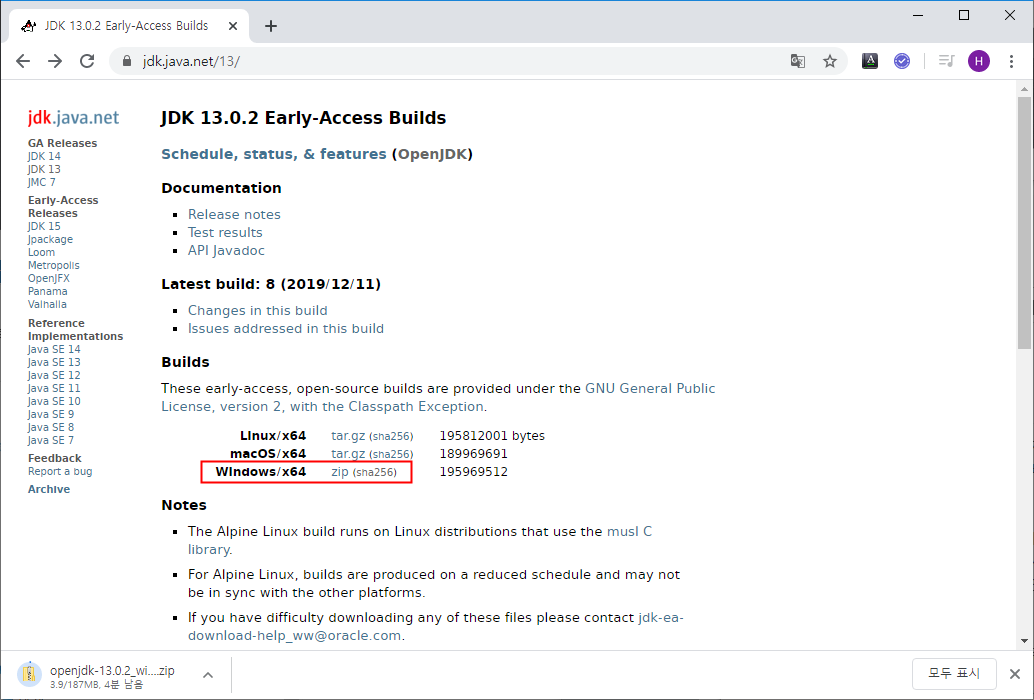Close the downloads bar
Image resolution: width=1034 pixels, height=700 pixels.
pyautogui.click(x=1015, y=674)
